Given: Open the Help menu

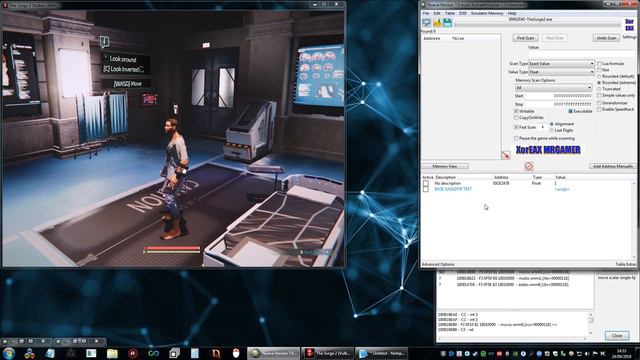Looking at the screenshot, I should [x=512, y=13].
